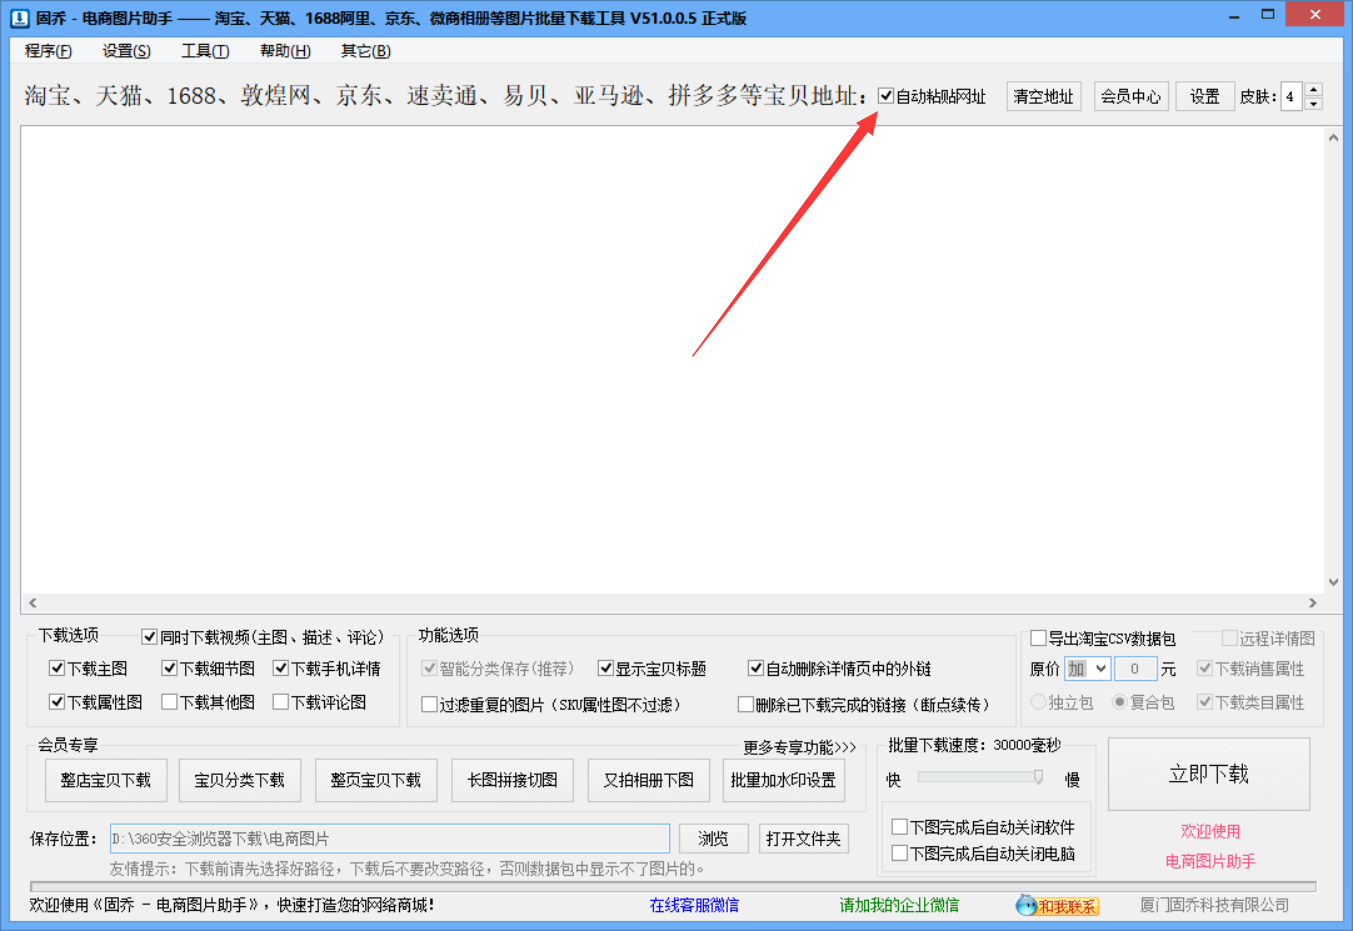
Task: Open the 设置(S) menu
Action: coord(126,51)
